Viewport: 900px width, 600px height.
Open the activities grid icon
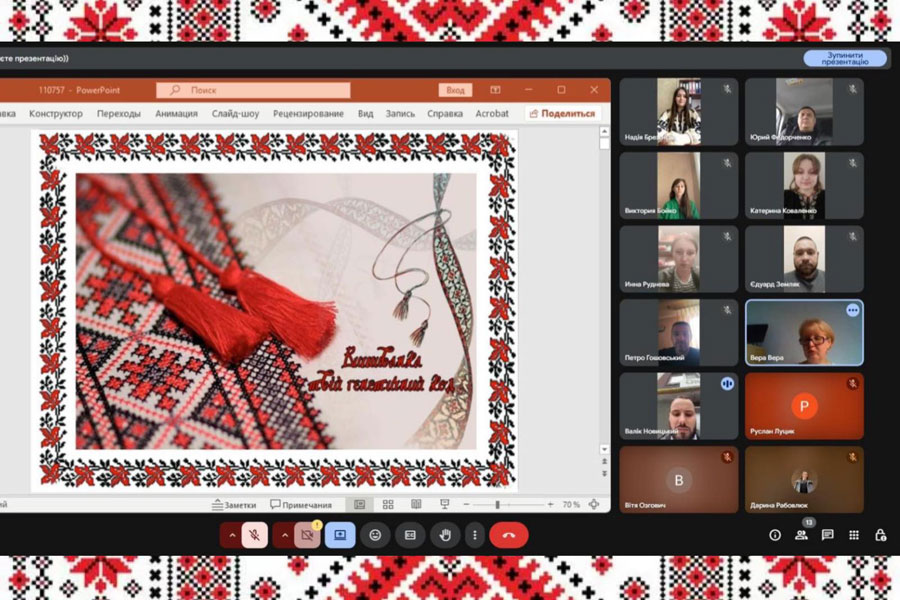[x=854, y=535]
